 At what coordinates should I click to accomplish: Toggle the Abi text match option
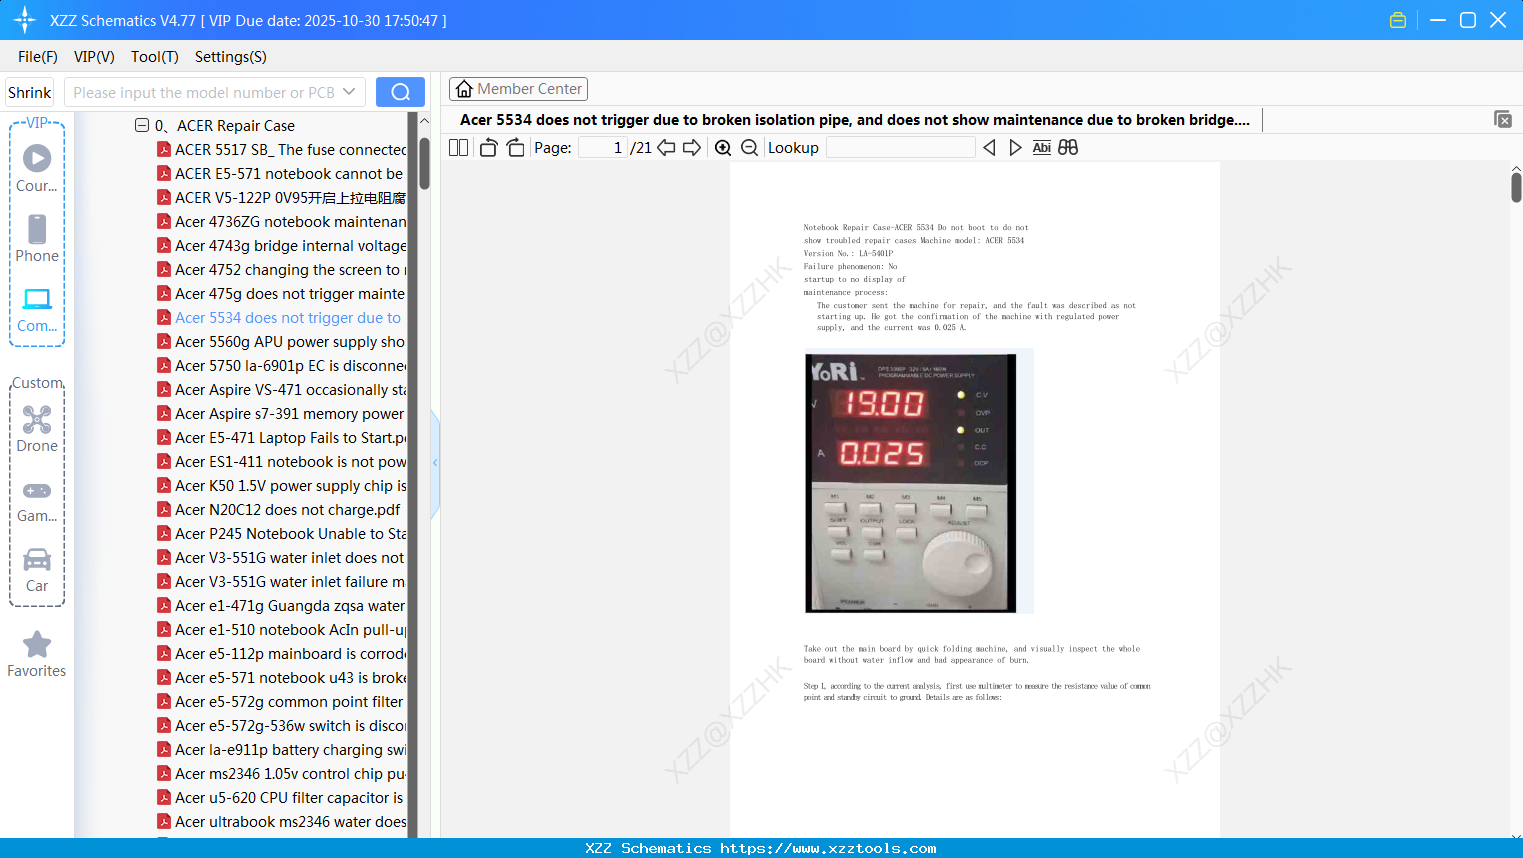(x=1042, y=148)
